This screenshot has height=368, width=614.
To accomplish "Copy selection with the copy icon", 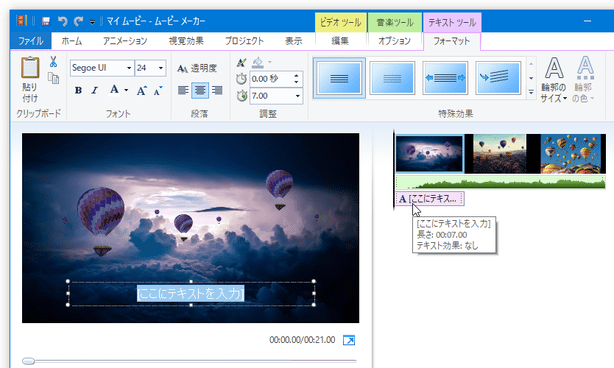I will click(x=53, y=78).
